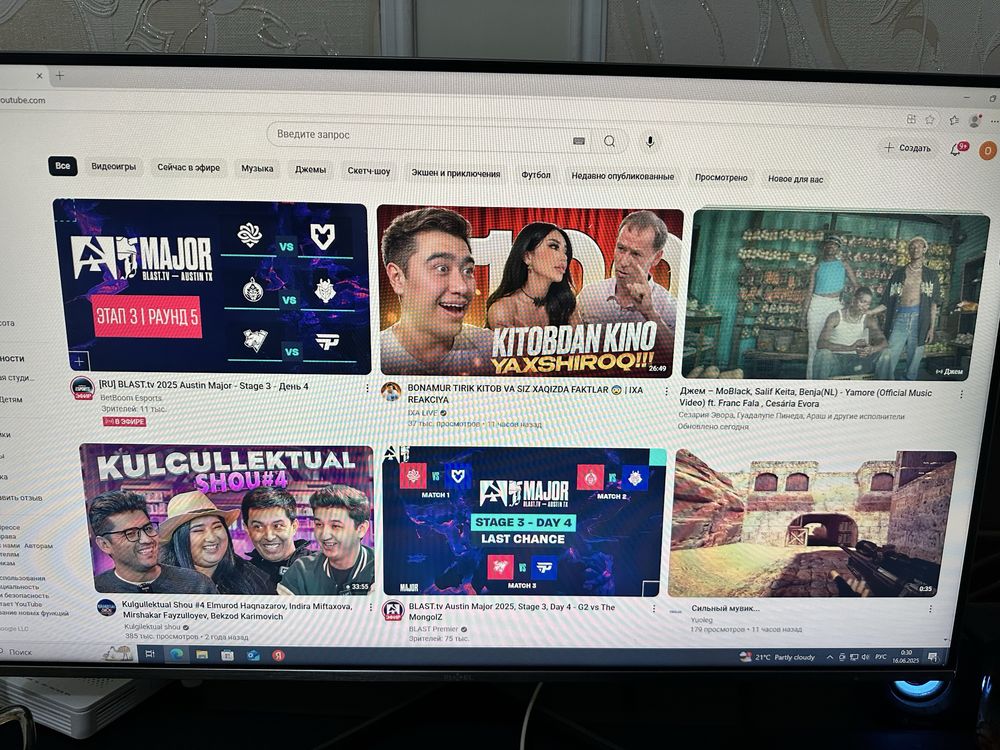This screenshot has height=750, width=1000.
Task: Click the В ЭФИРЕ live badge
Action: (124, 422)
